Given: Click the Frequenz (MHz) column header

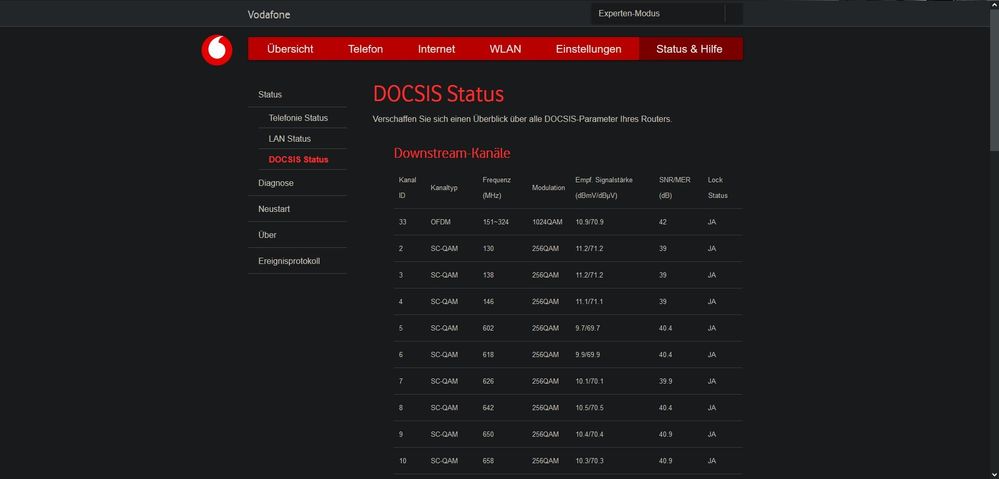Looking at the screenshot, I should tap(497, 188).
